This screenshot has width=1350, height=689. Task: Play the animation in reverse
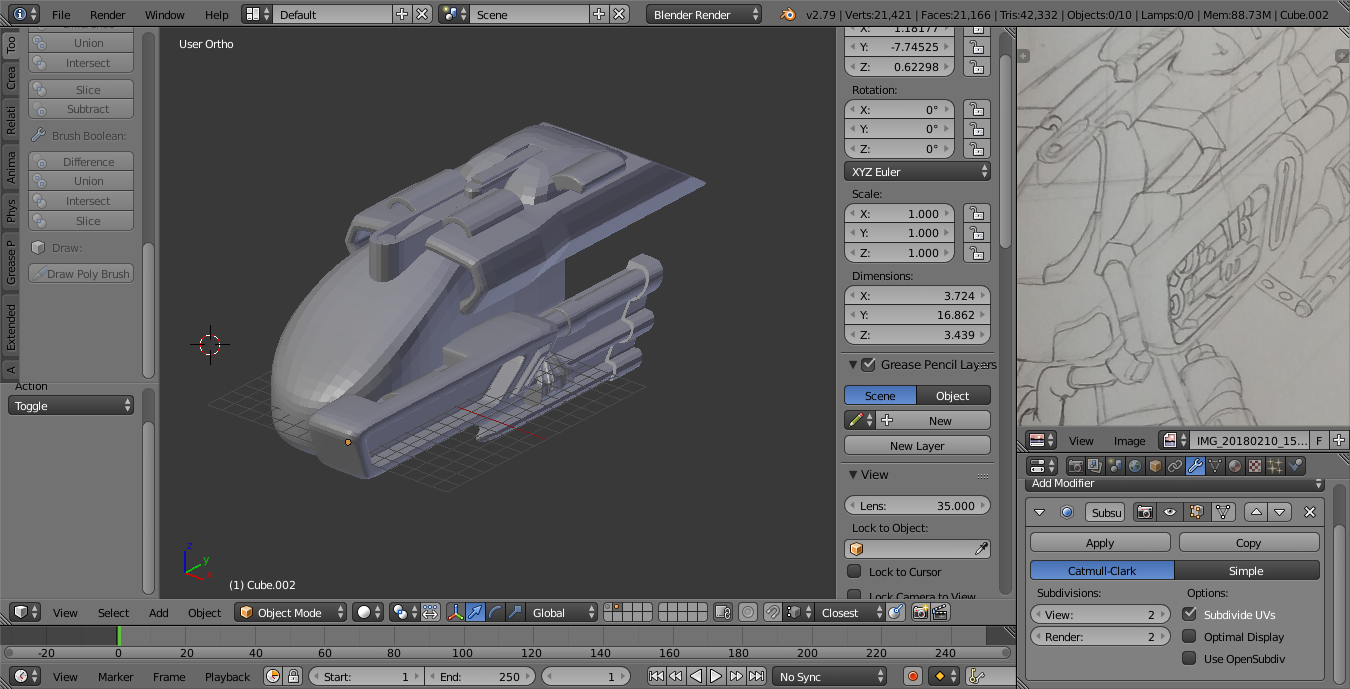(696, 676)
